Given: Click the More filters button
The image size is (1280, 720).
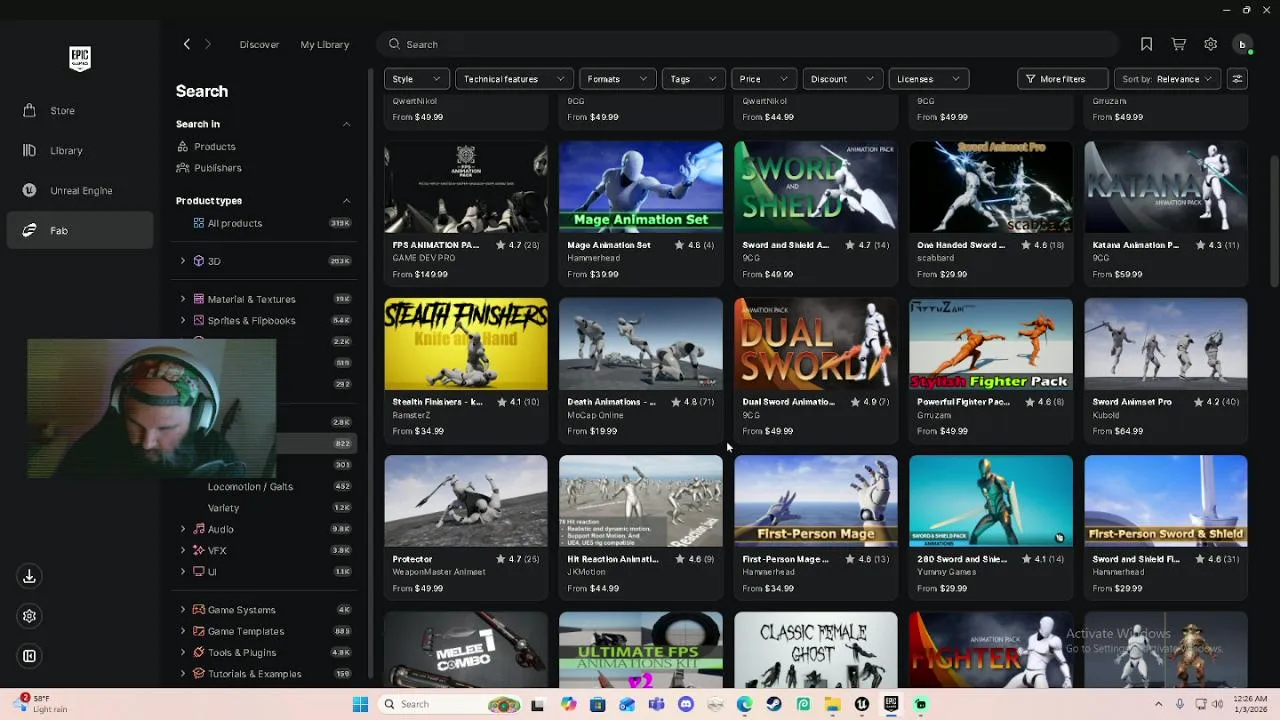Looking at the screenshot, I should [1062, 79].
